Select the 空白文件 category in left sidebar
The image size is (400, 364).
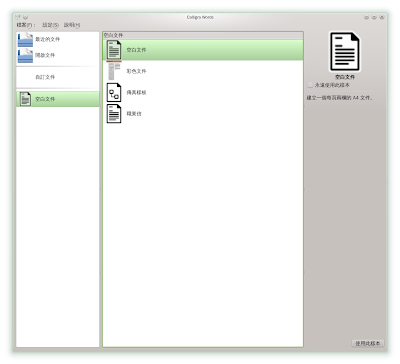click(58, 99)
